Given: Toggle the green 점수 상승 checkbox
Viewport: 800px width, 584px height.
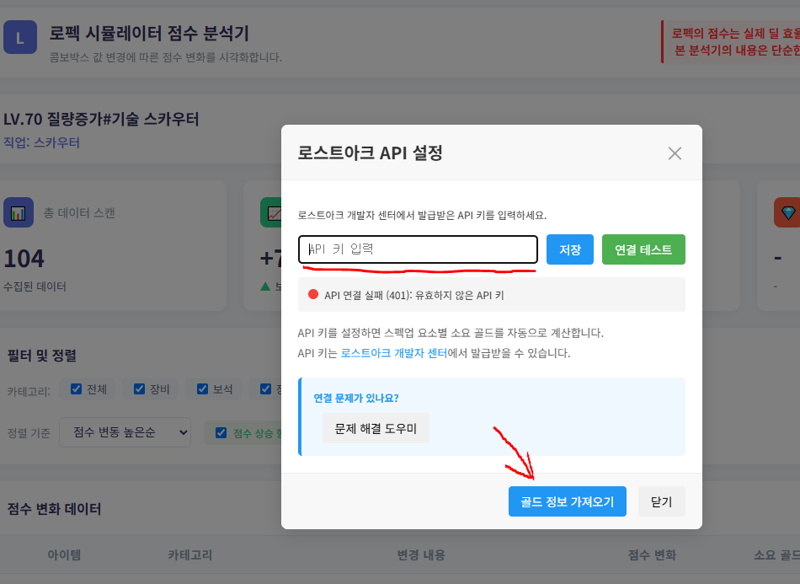Looking at the screenshot, I should (x=221, y=433).
